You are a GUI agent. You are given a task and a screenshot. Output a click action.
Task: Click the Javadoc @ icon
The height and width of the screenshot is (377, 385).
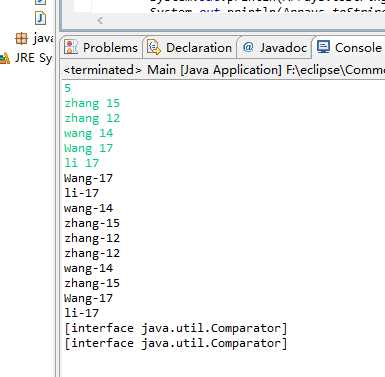tap(248, 47)
